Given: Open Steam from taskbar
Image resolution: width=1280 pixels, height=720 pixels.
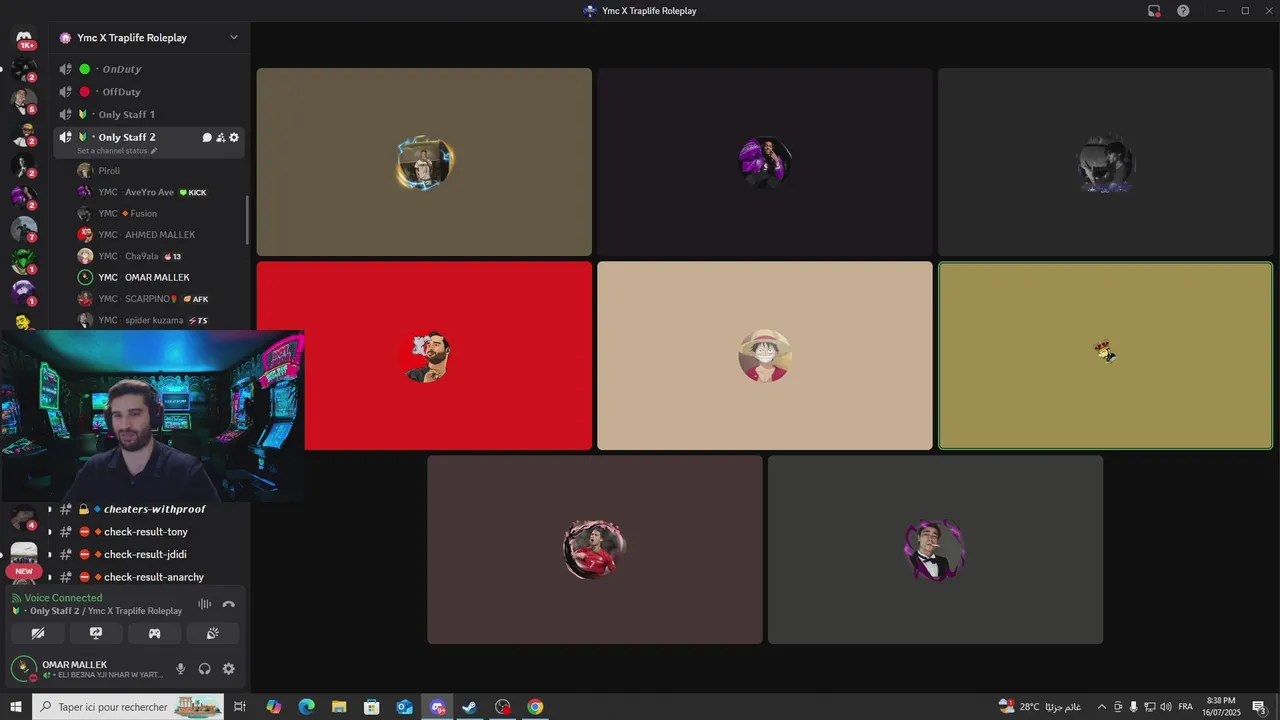Looking at the screenshot, I should (469, 707).
